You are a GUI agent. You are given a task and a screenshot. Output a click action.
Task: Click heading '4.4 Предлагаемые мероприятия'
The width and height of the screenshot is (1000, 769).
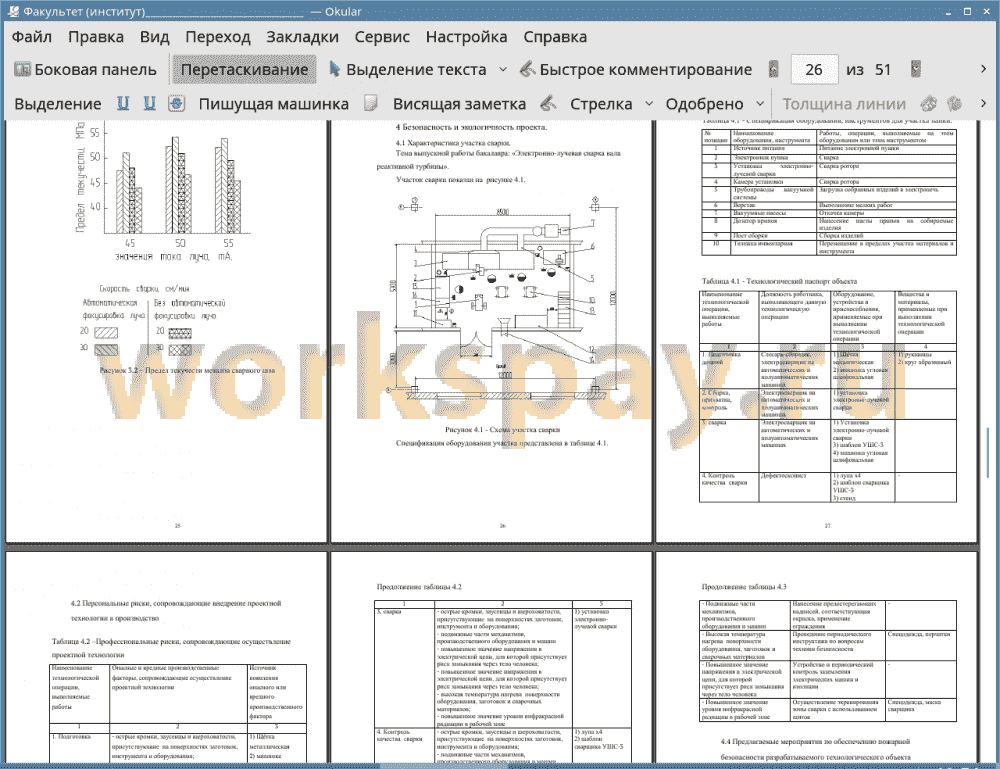[816, 749]
